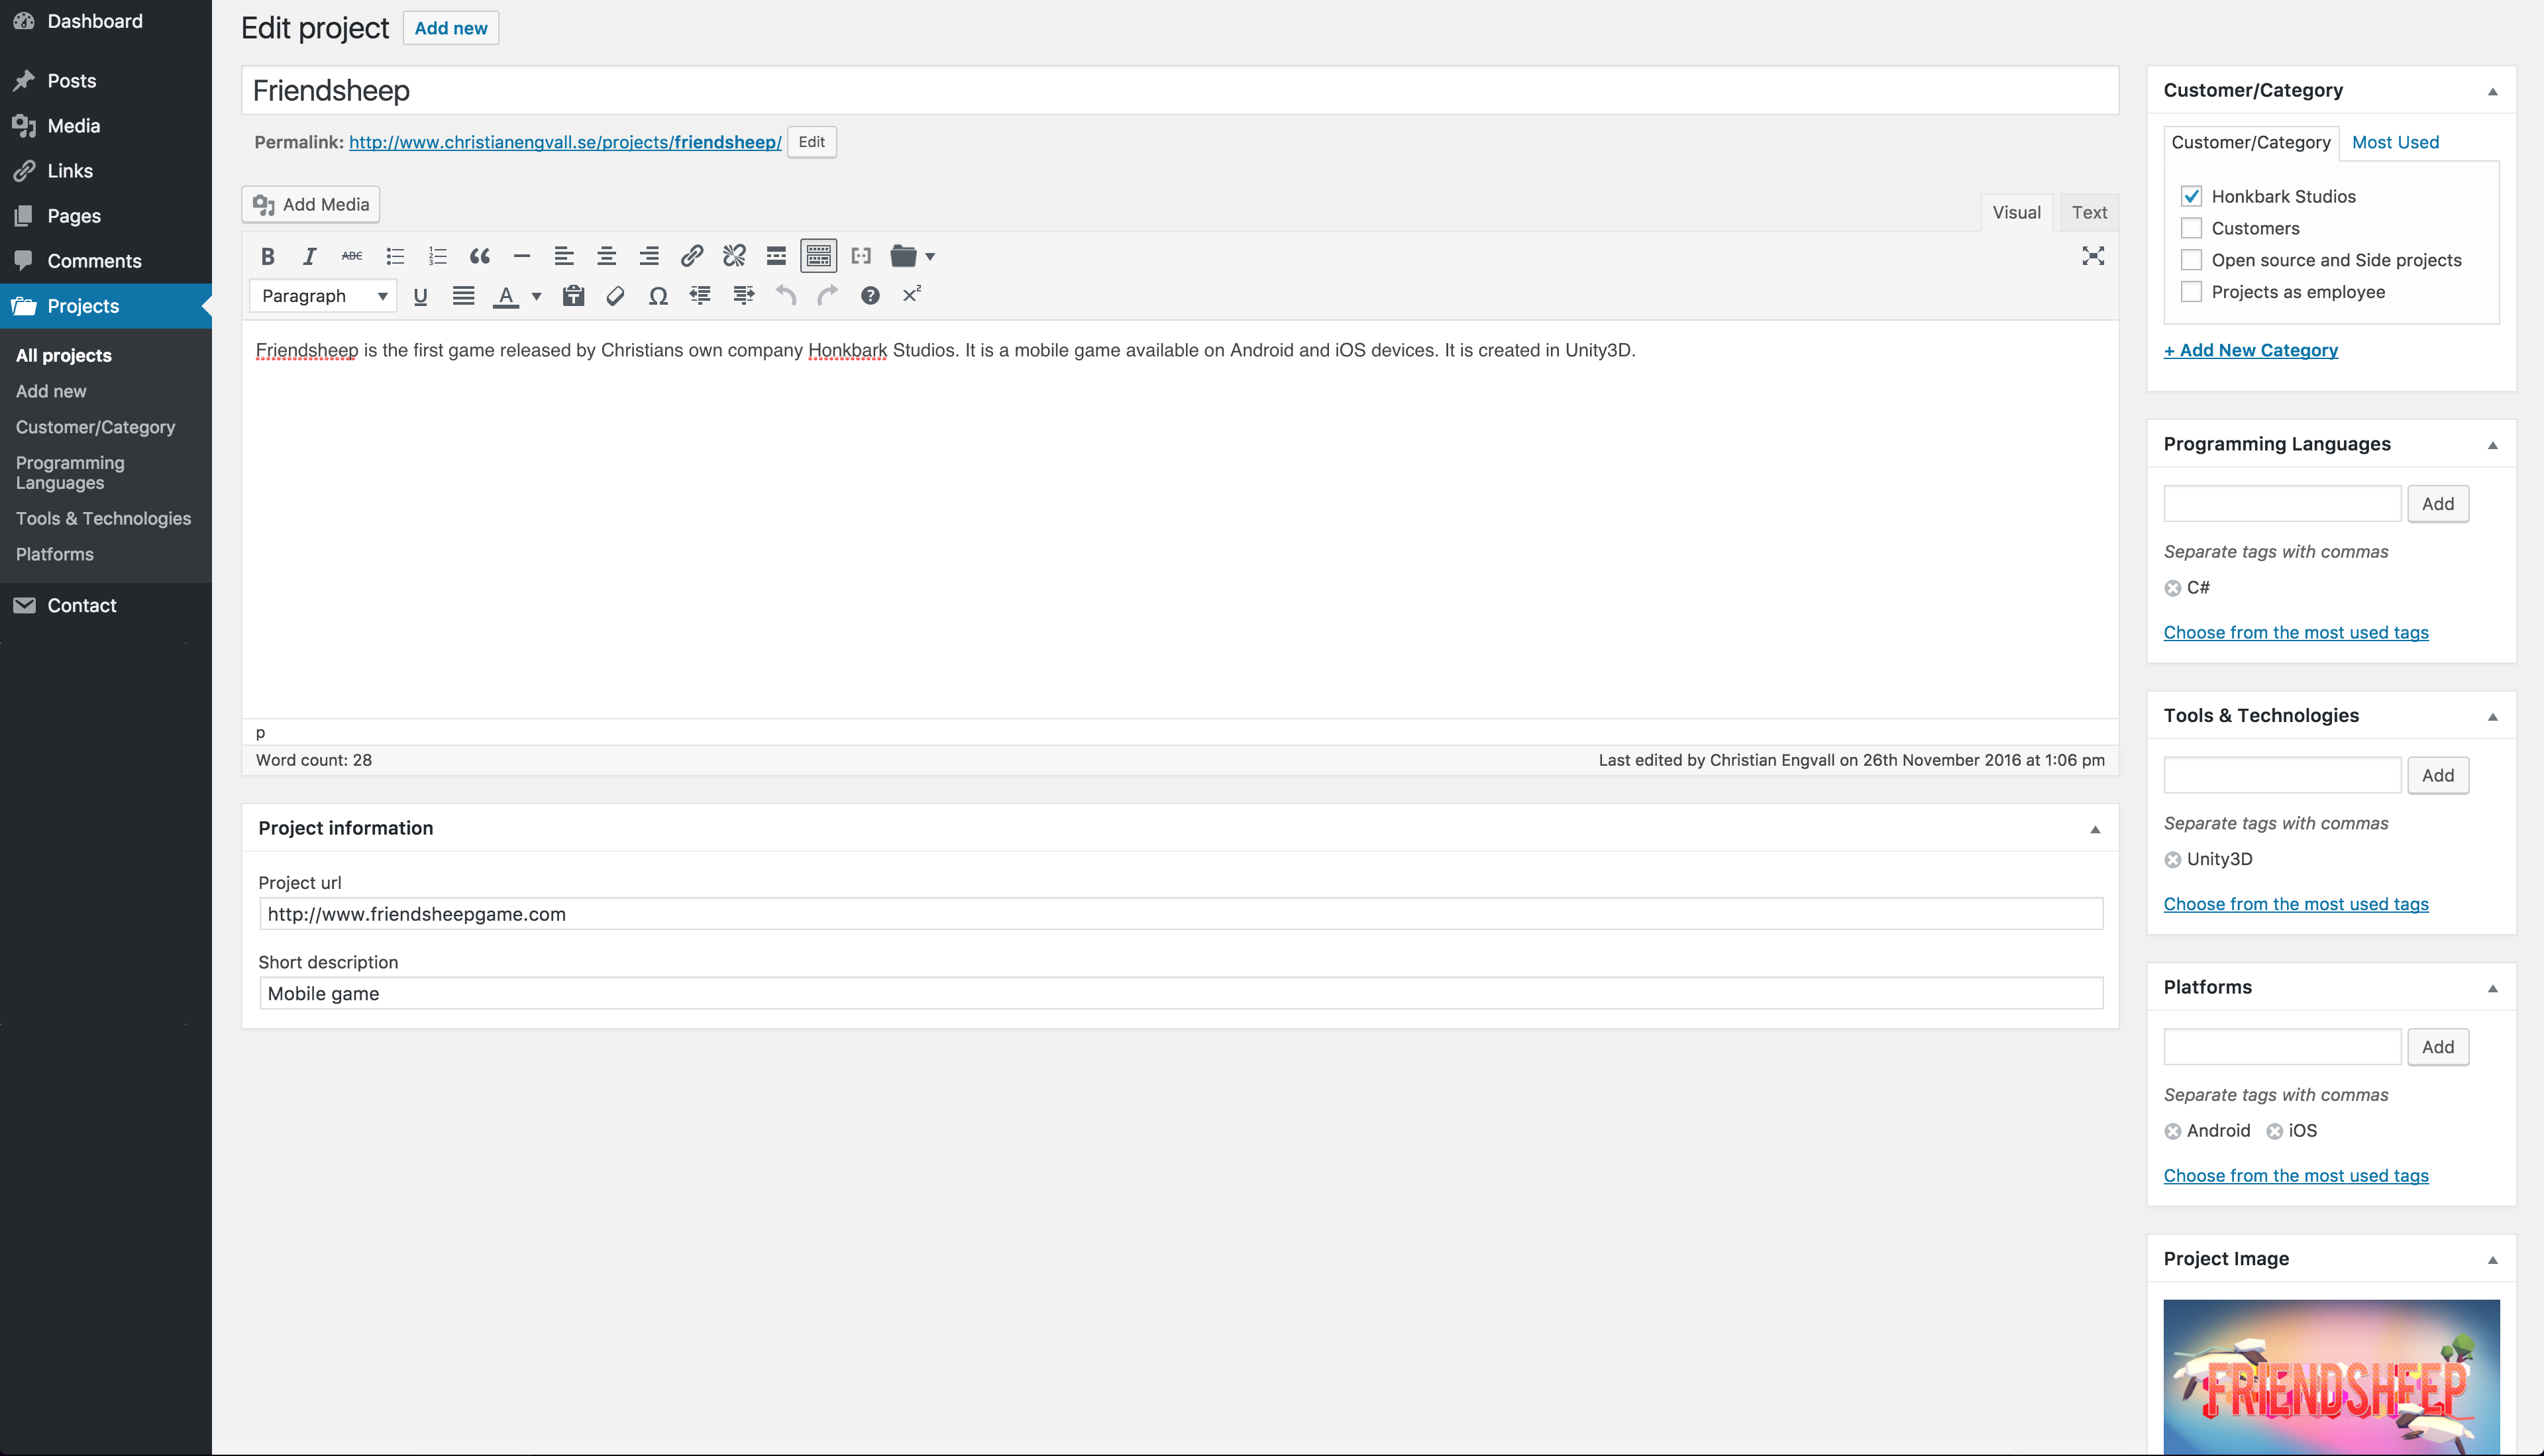
Task: Enable Open source and Side projects
Action: click(x=2191, y=260)
